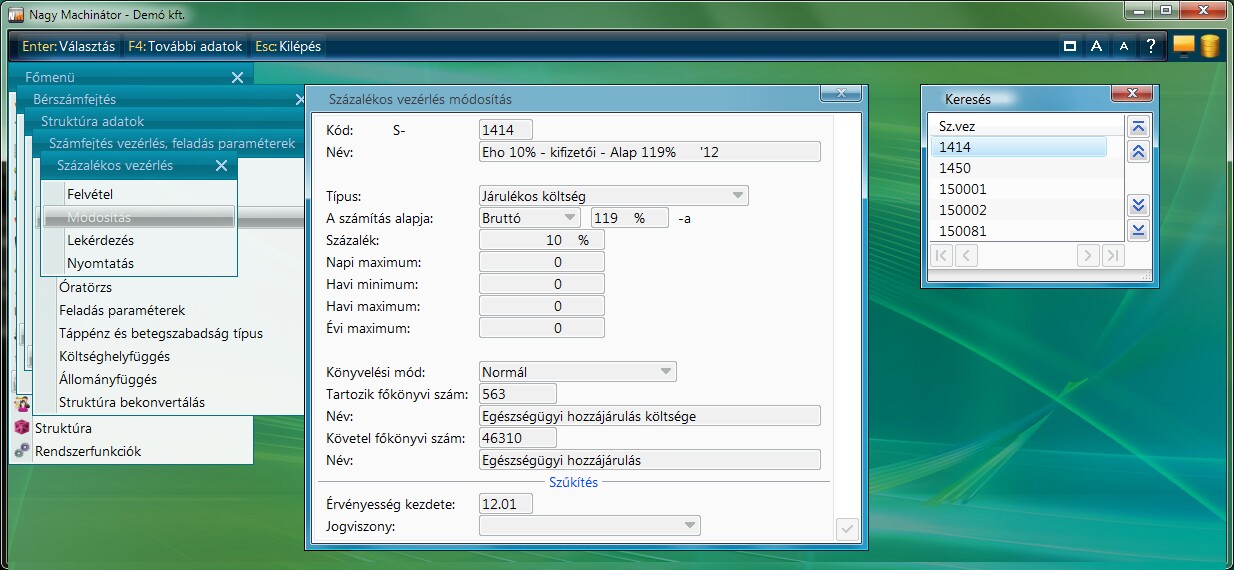Viewport: 1234px width, 570px height.
Task: Jump to first record in Keresés list
Action: point(1138,127)
